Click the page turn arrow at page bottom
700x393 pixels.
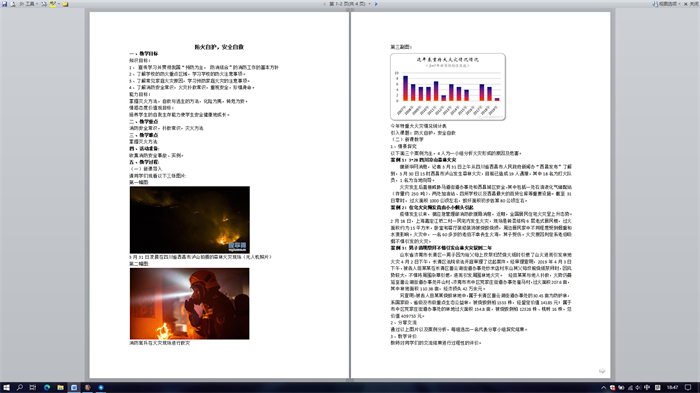pos(602,371)
